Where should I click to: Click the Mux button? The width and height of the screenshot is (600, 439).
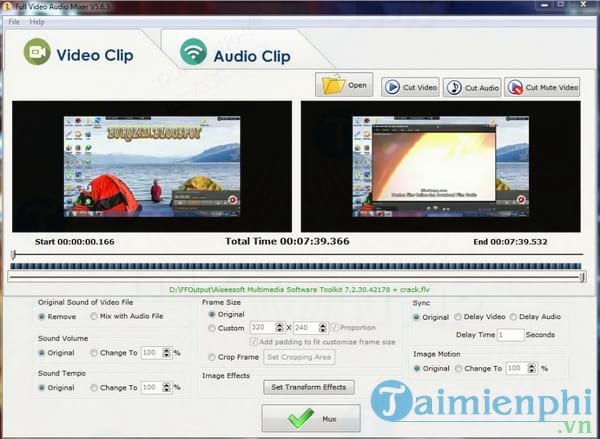(311, 418)
